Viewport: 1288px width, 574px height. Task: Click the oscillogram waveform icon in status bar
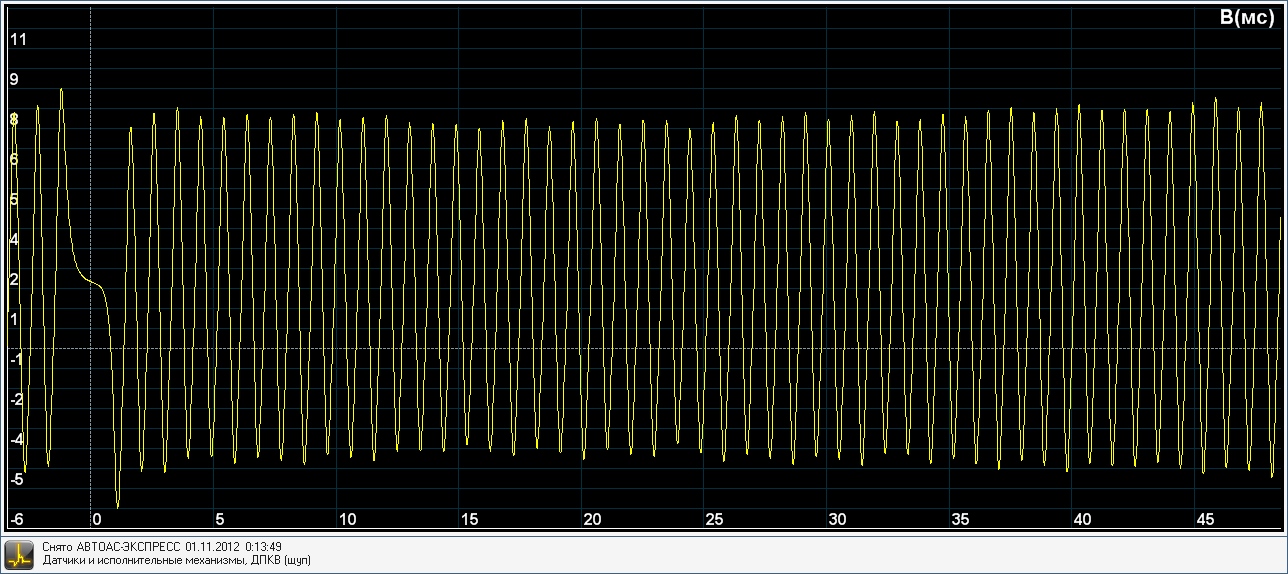point(19,554)
